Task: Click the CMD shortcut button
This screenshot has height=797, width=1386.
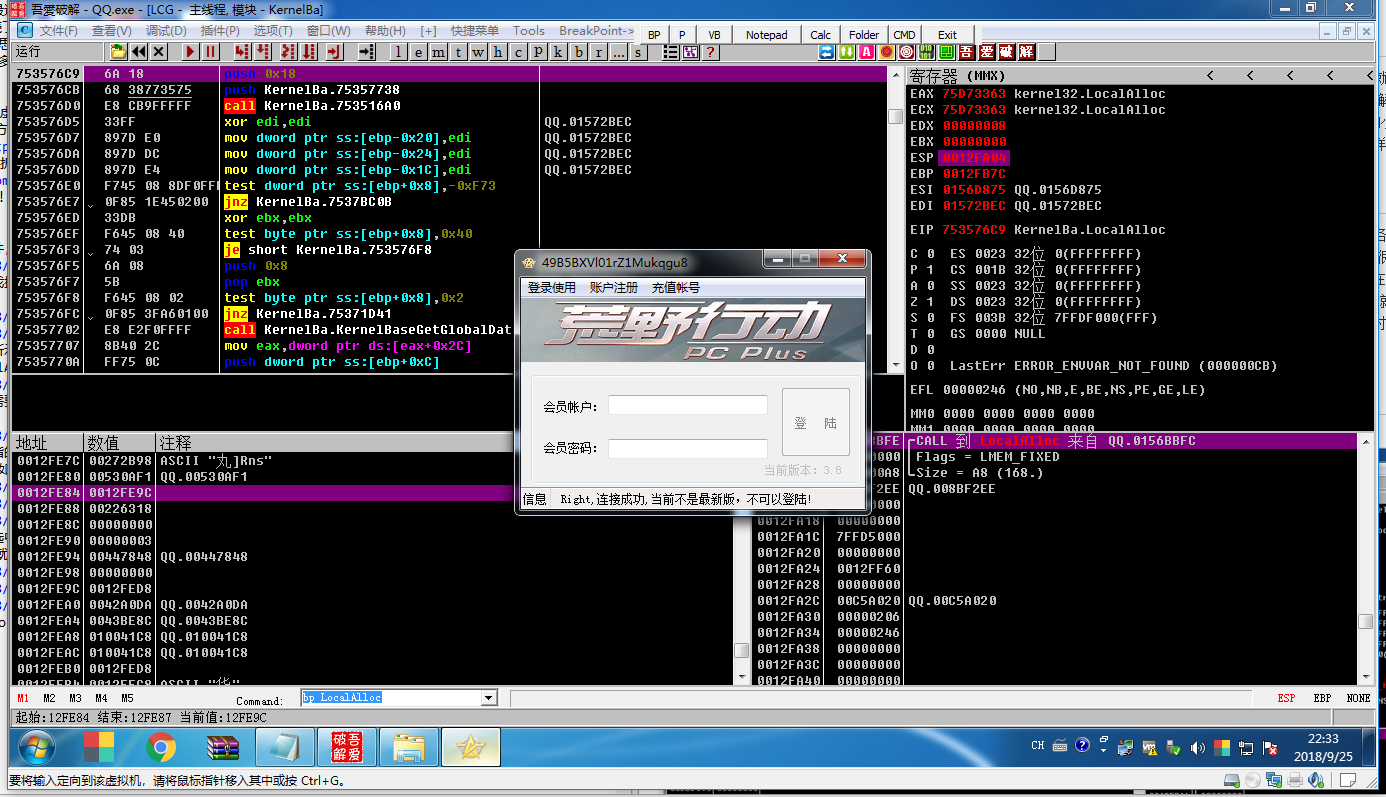Action: click(904, 35)
